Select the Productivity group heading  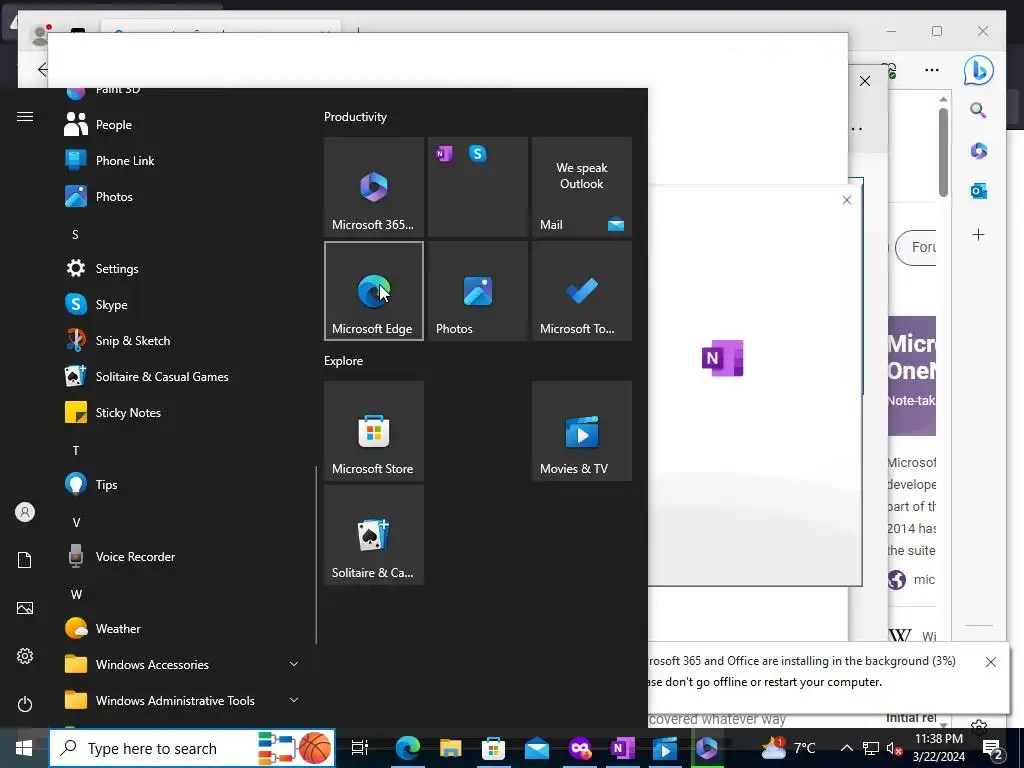point(355,117)
